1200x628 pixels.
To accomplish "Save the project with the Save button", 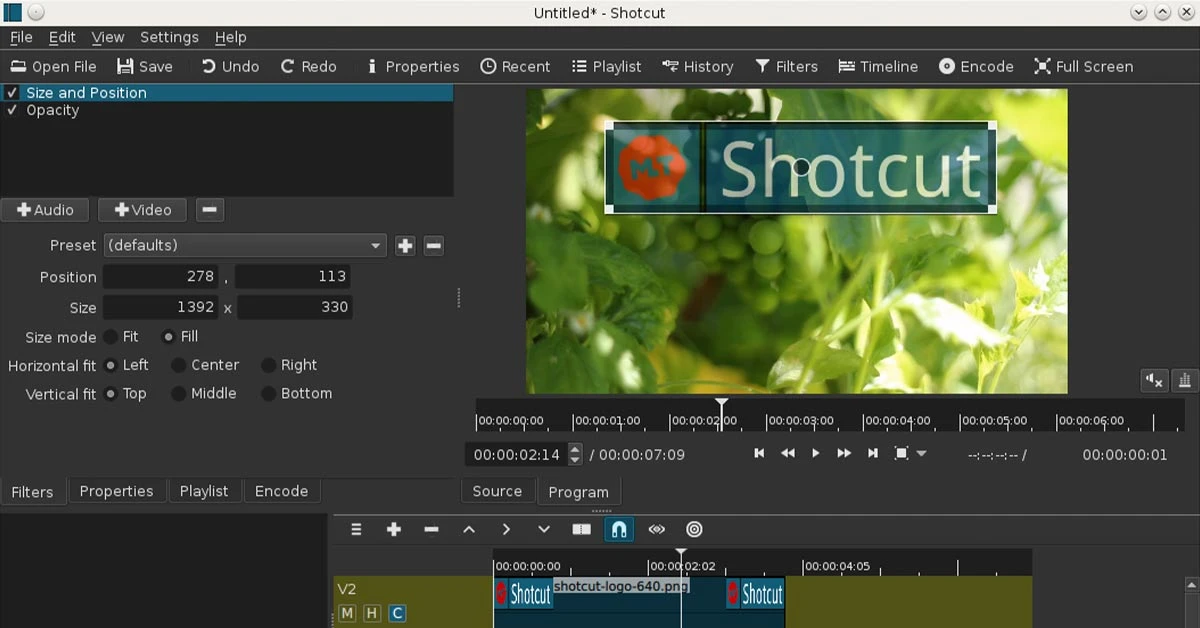I will (x=145, y=66).
